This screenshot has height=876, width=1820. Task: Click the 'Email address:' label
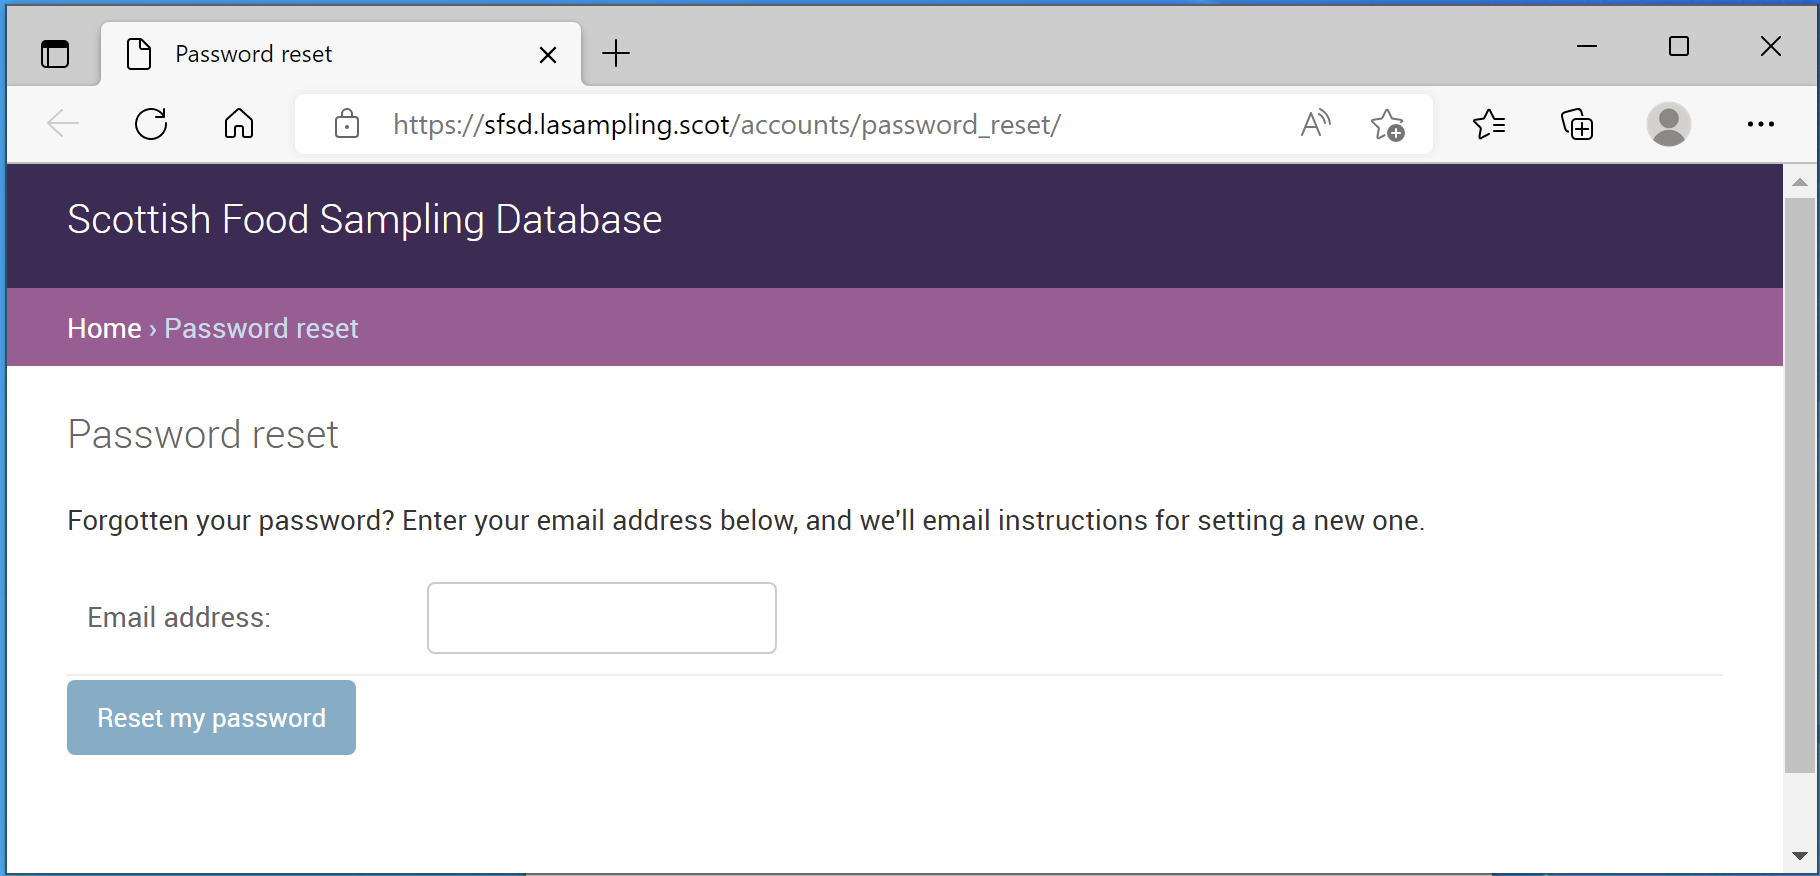tap(179, 618)
